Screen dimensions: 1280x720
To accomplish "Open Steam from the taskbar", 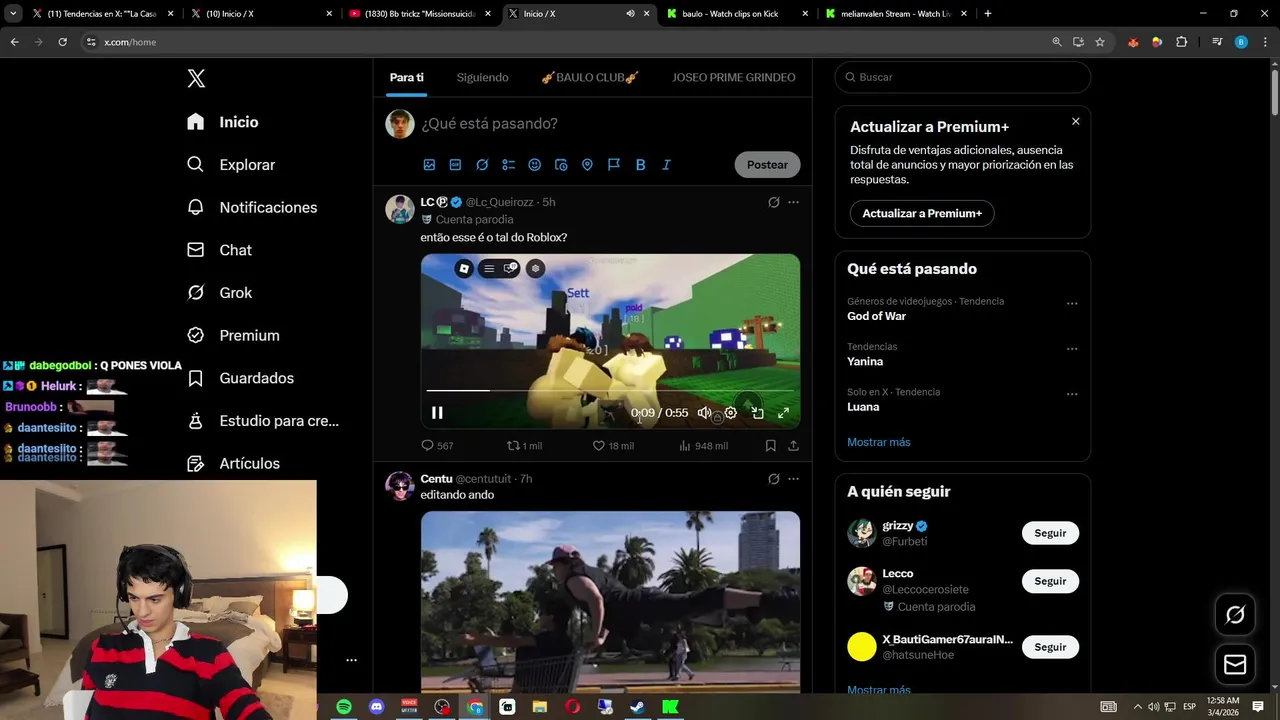I will point(637,707).
